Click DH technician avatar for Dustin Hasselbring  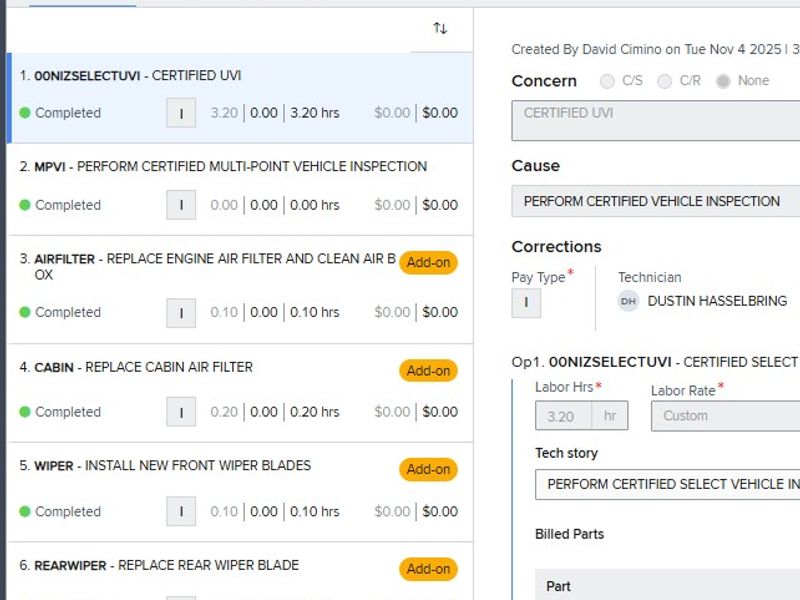coord(628,301)
